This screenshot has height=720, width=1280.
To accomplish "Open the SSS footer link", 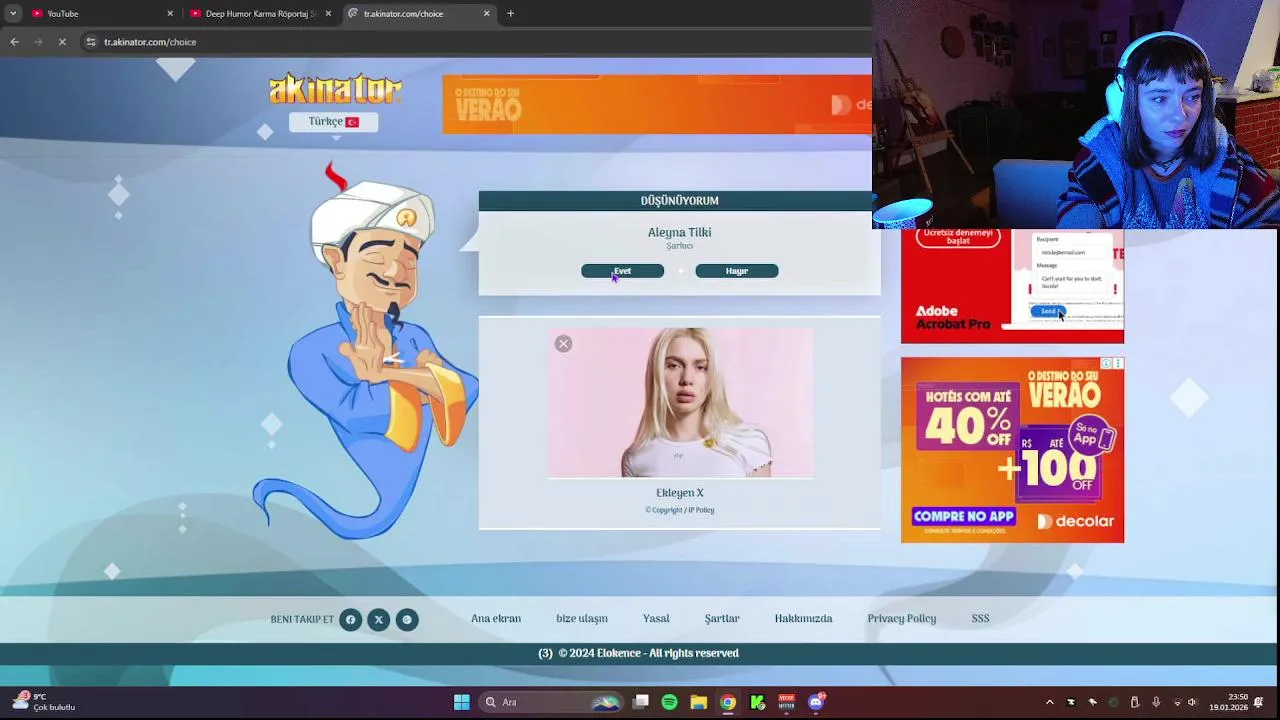I will coord(980,619).
